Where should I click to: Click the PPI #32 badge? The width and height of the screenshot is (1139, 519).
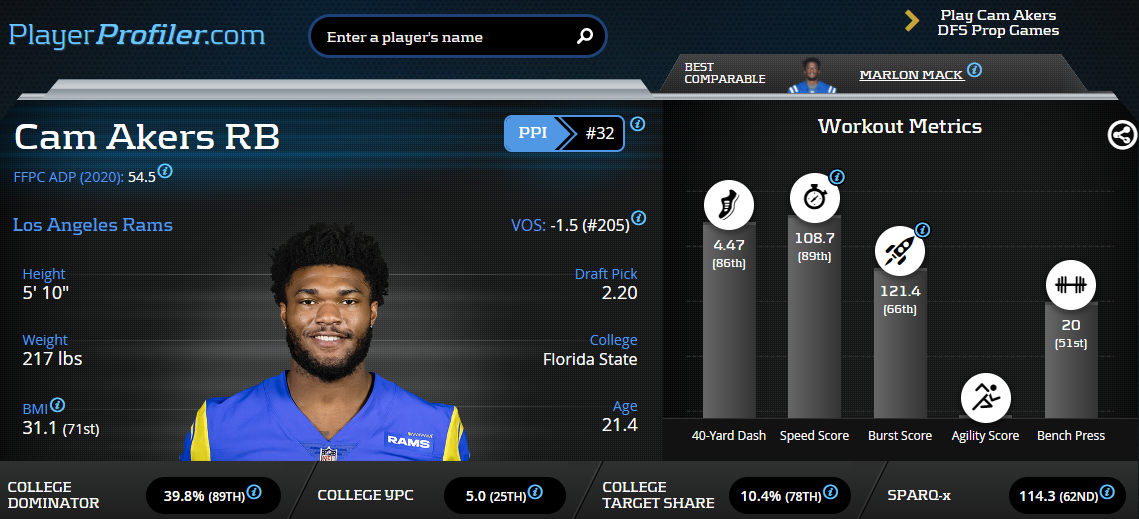pos(564,134)
